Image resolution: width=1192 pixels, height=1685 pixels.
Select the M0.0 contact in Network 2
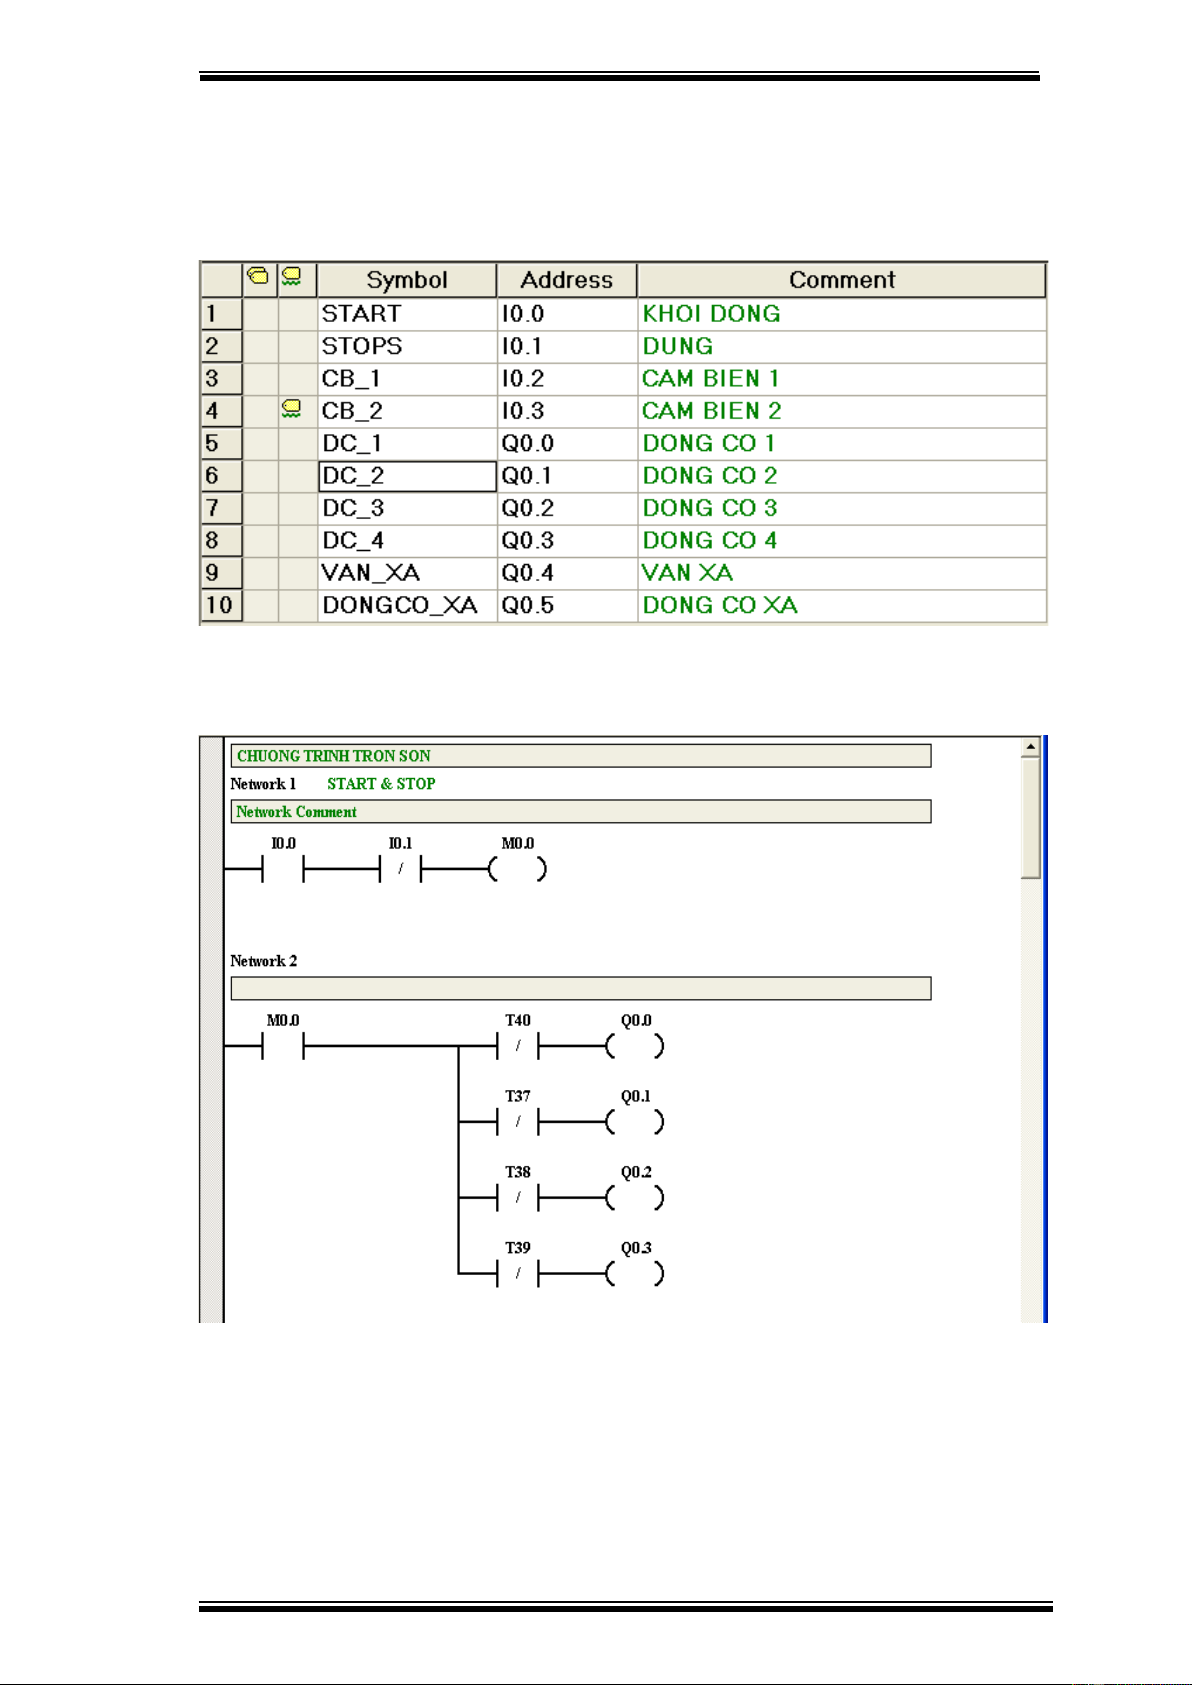[283, 1047]
